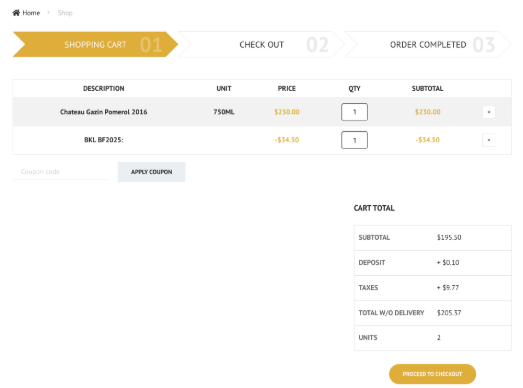Click the UNITS label in cart total
Image resolution: width=523 pixels, height=388 pixels.
(x=368, y=338)
